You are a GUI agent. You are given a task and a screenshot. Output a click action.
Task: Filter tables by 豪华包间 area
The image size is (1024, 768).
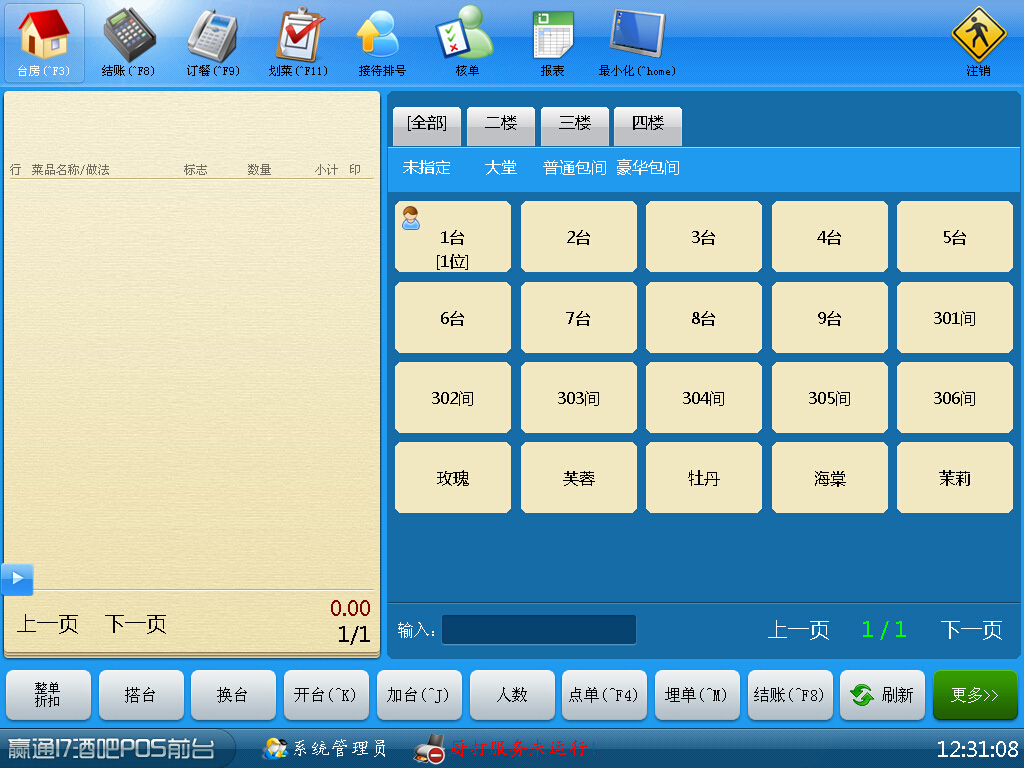tap(648, 168)
